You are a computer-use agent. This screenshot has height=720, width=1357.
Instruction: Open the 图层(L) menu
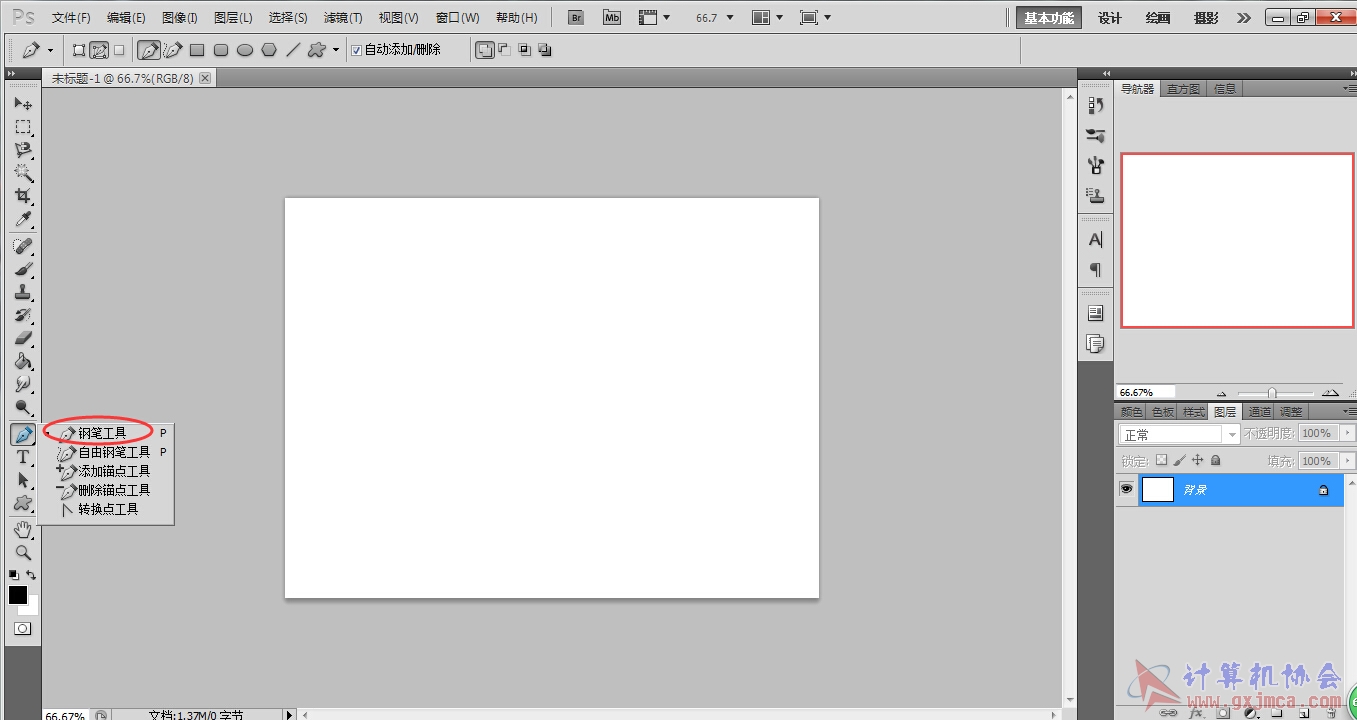tap(233, 18)
